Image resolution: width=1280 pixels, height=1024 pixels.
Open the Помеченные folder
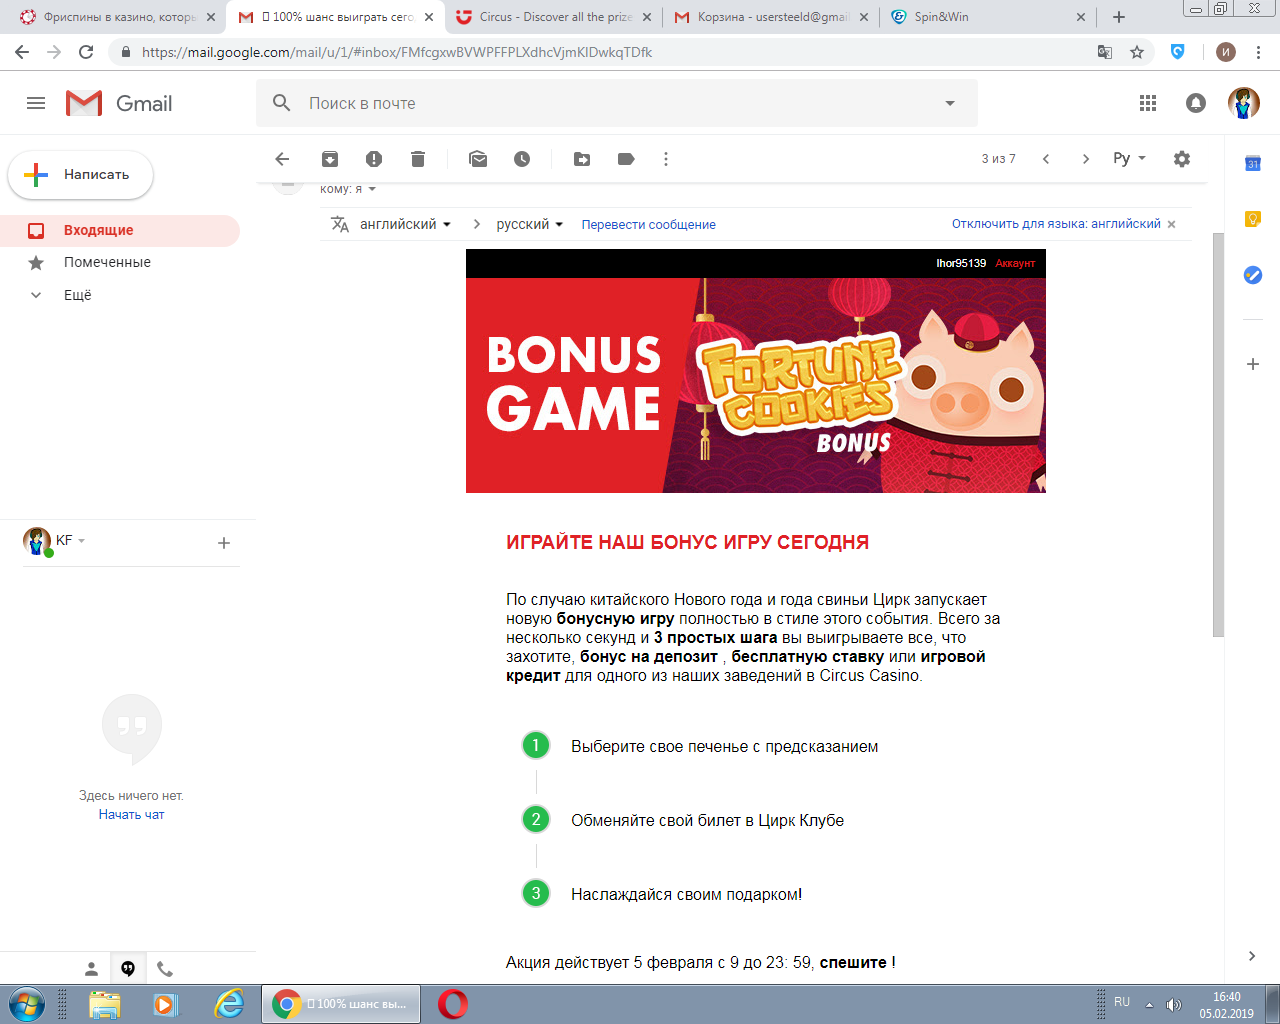[x=107, y=262]
